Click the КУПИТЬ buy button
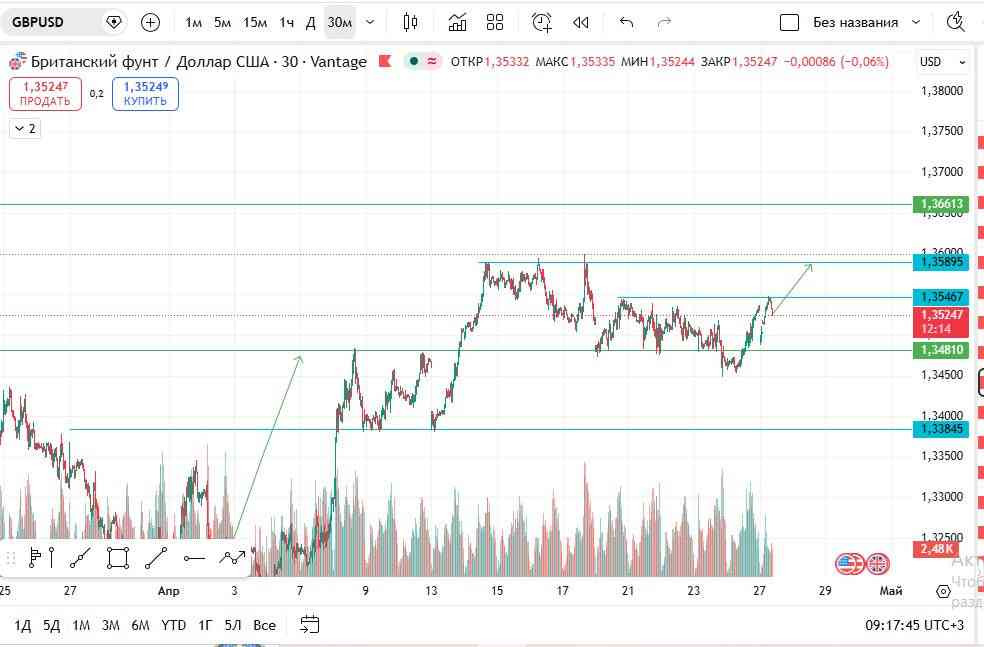The image size is (984, 647). (x=145, y=94)
